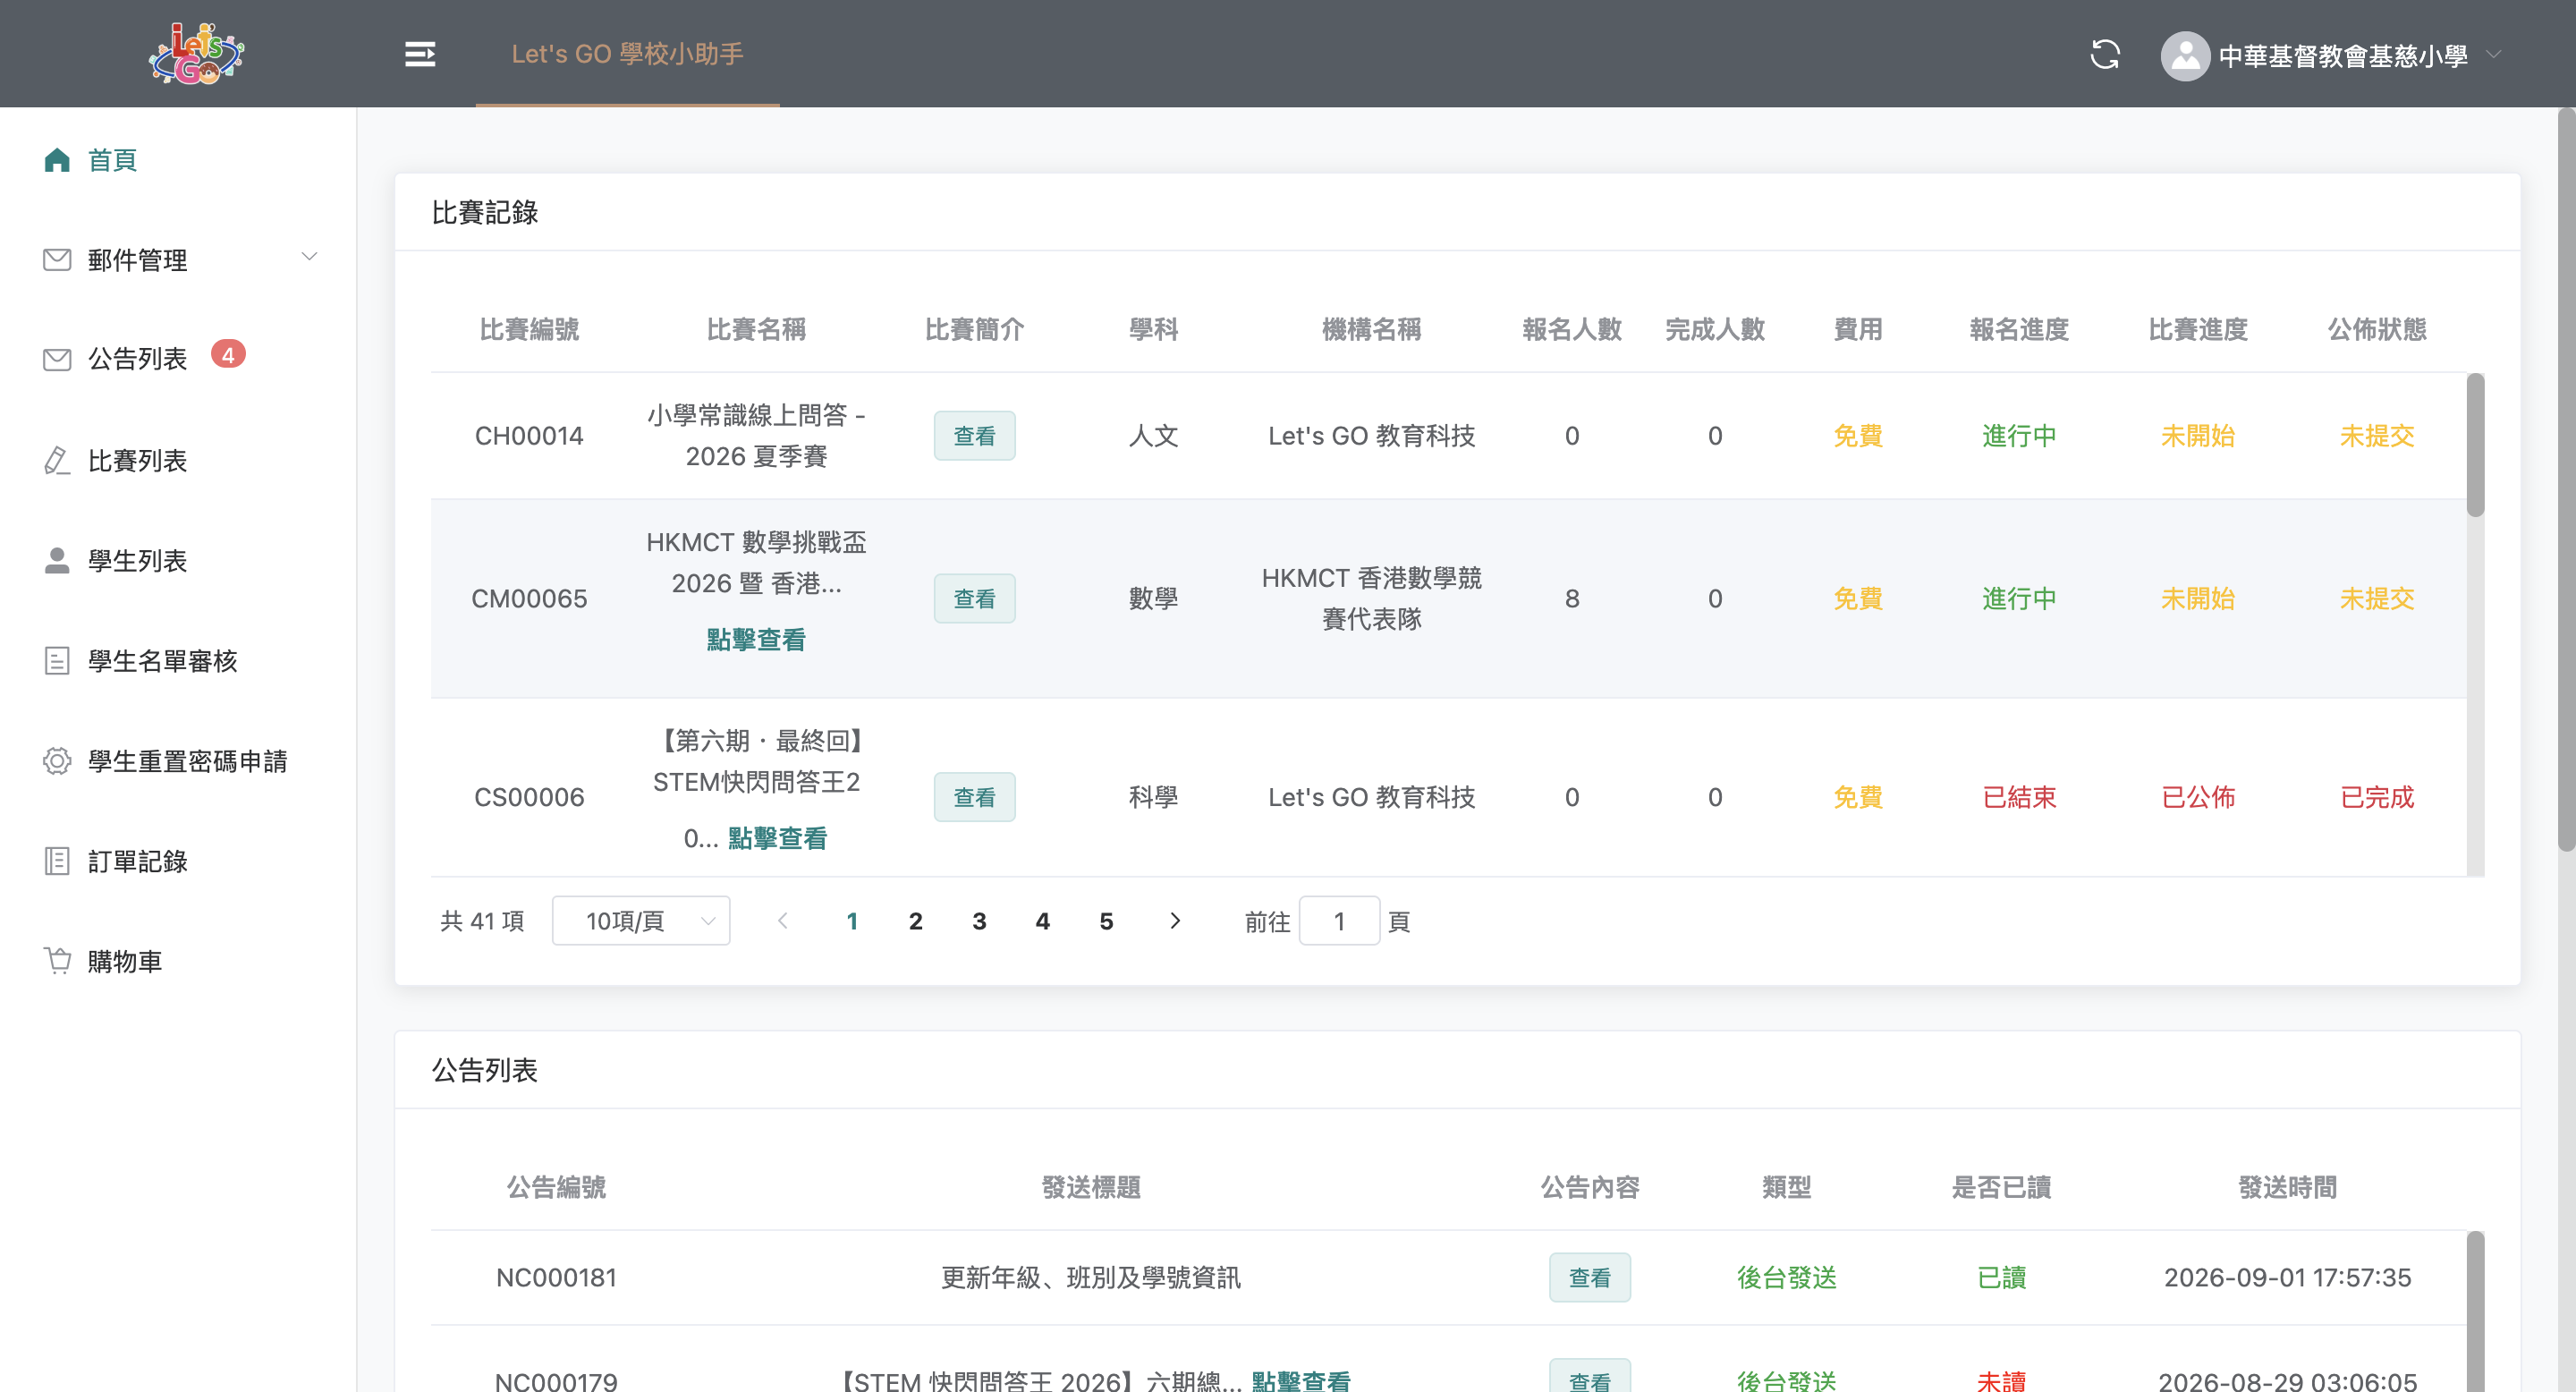Click 點擊查看 link under HKMCT 數學挑戰盃
The image size is (2576, 1392).
[756, 640]
